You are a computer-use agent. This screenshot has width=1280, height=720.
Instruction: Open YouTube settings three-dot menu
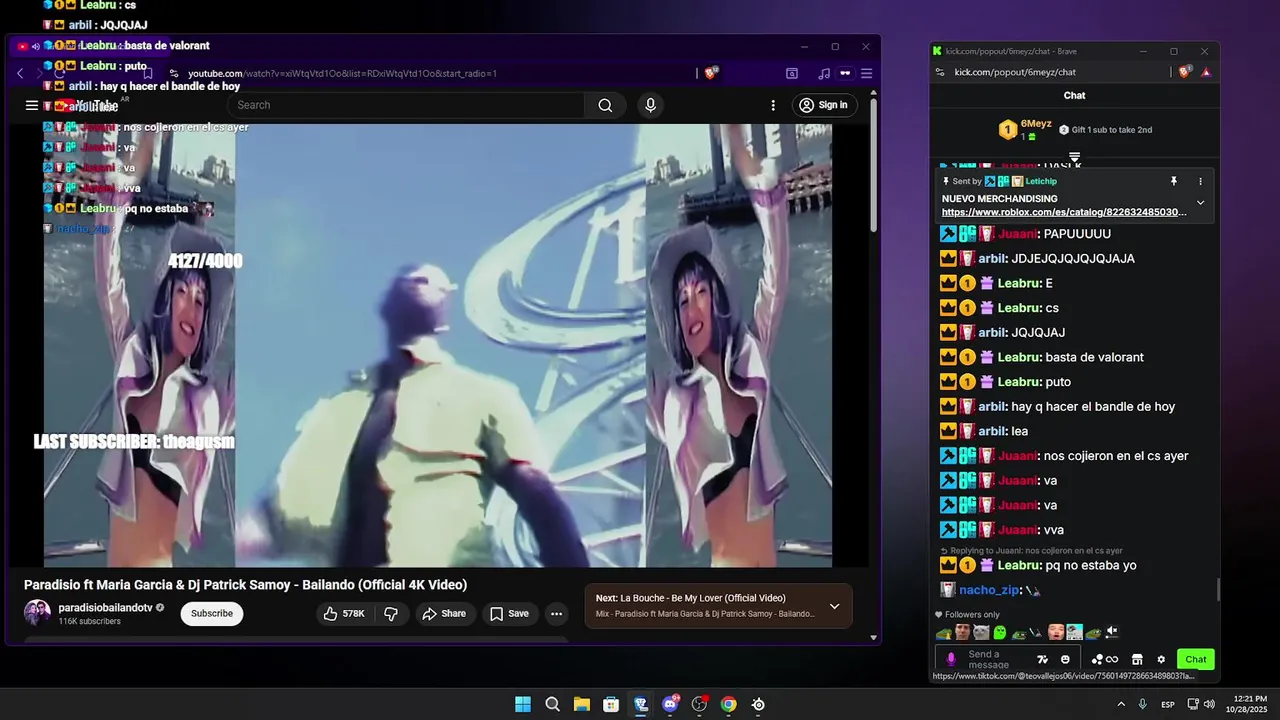(773, 105)
